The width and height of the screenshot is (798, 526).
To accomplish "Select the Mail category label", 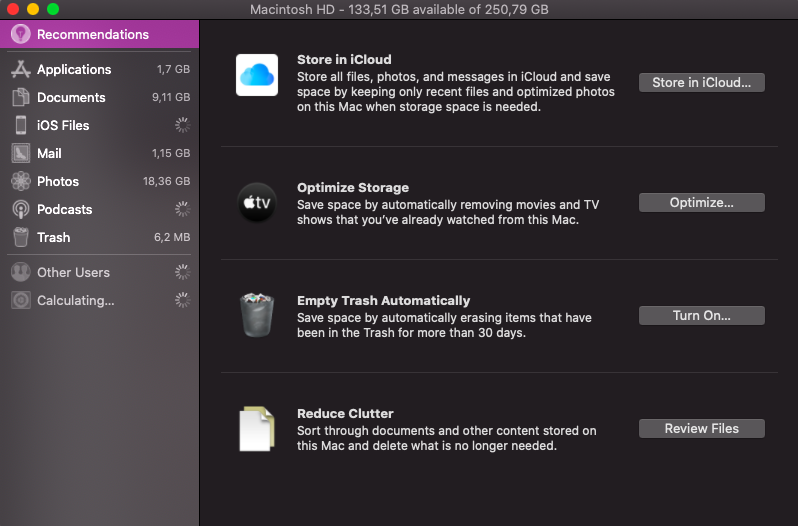I will coord(49,153).
